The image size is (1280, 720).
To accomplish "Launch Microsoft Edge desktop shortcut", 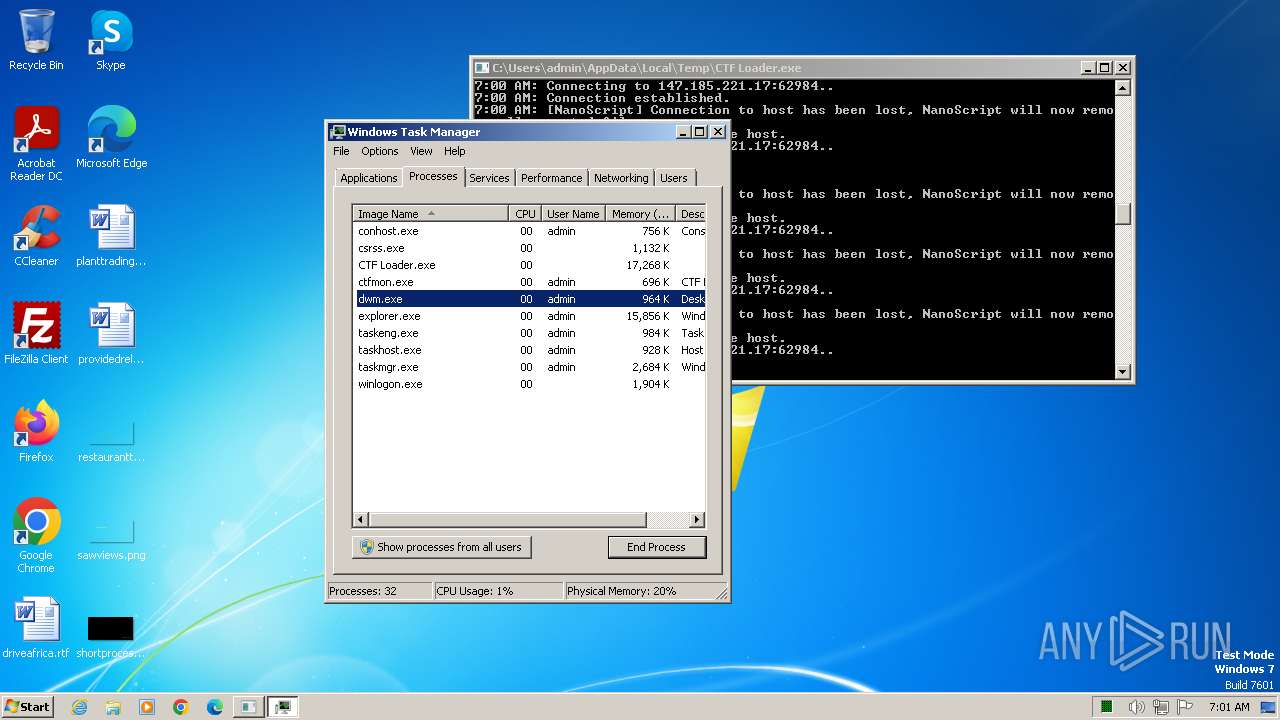I will coord(111,138).
